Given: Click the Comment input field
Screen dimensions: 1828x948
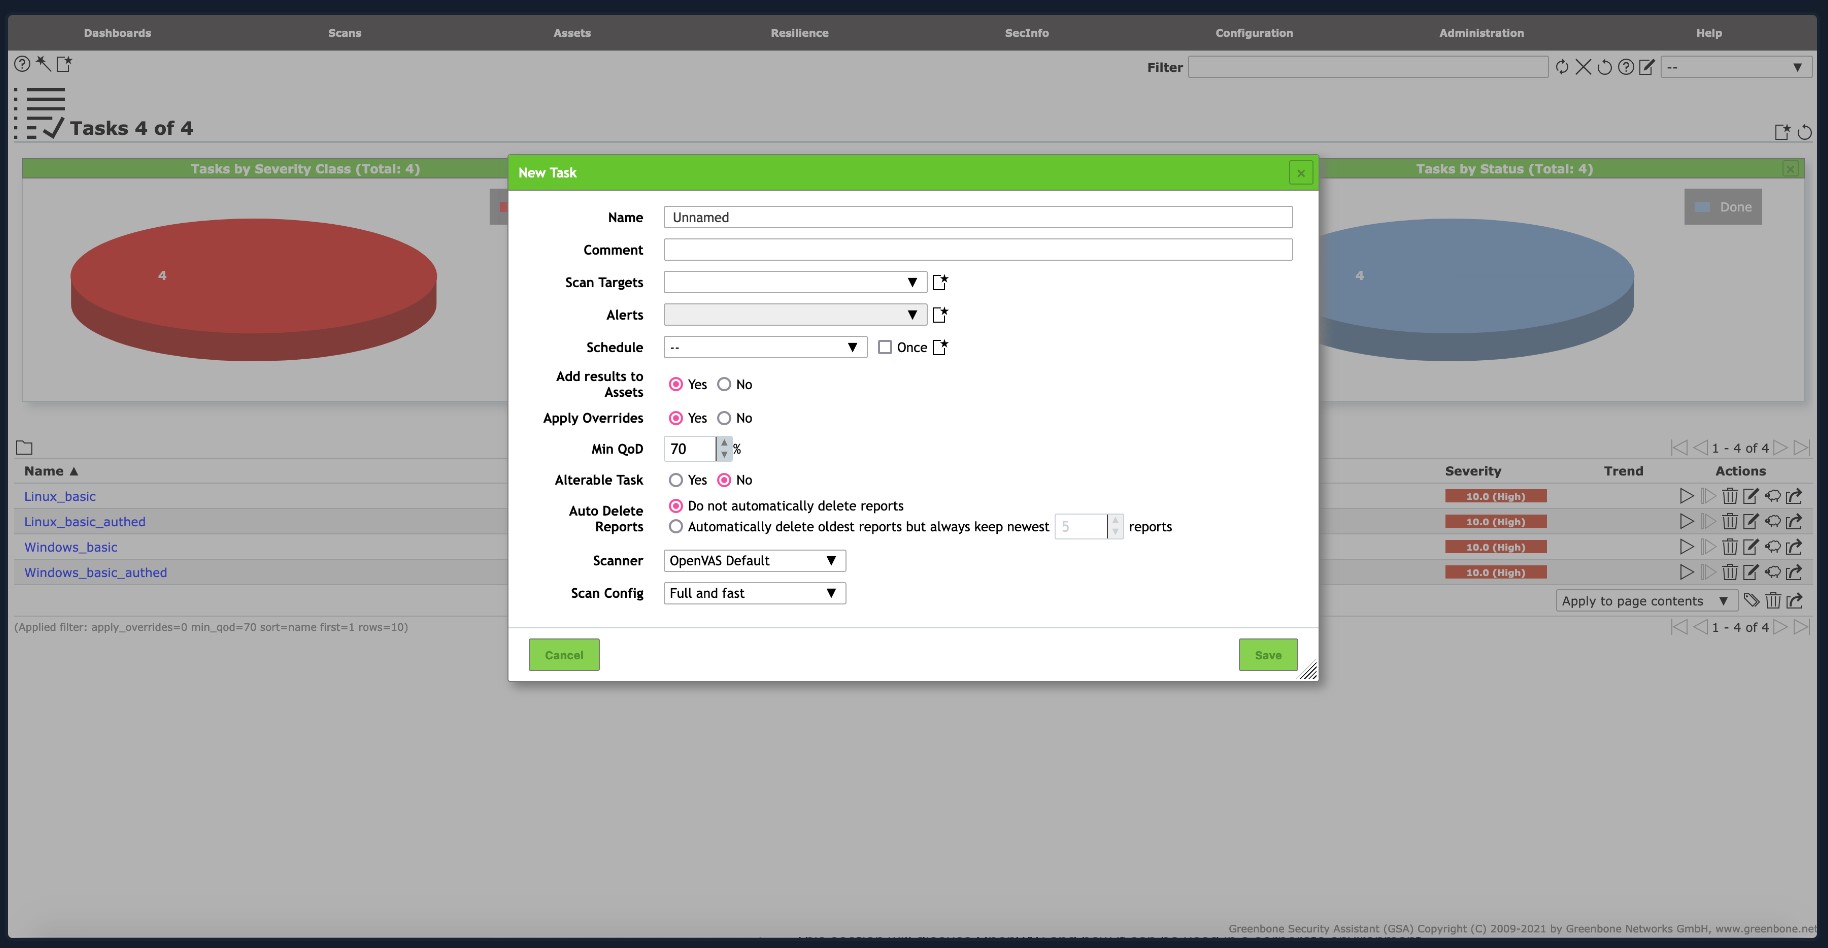Looking at the screenshot, I should [978, 249].
